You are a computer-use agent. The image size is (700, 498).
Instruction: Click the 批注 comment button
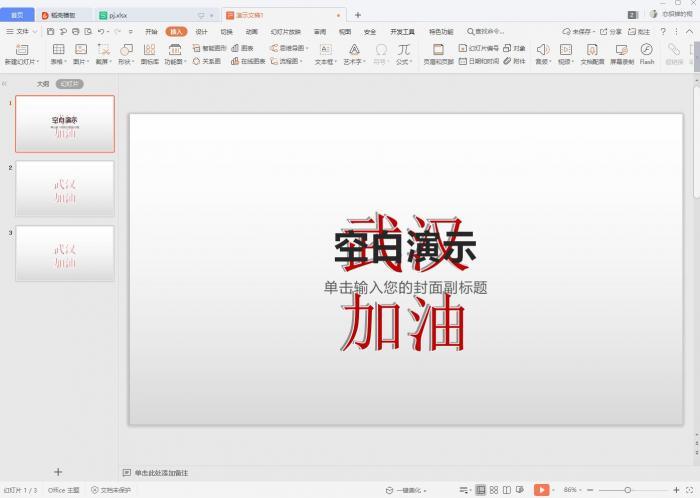639,32
